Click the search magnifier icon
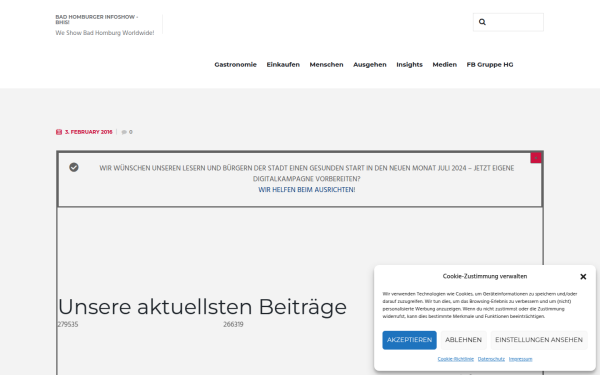600x375 pixels. pos(482,22)
